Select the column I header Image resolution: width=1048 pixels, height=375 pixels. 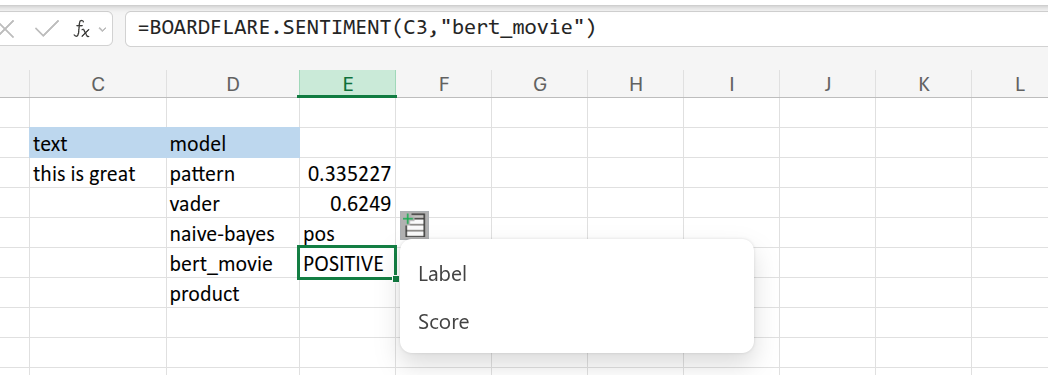731,84
